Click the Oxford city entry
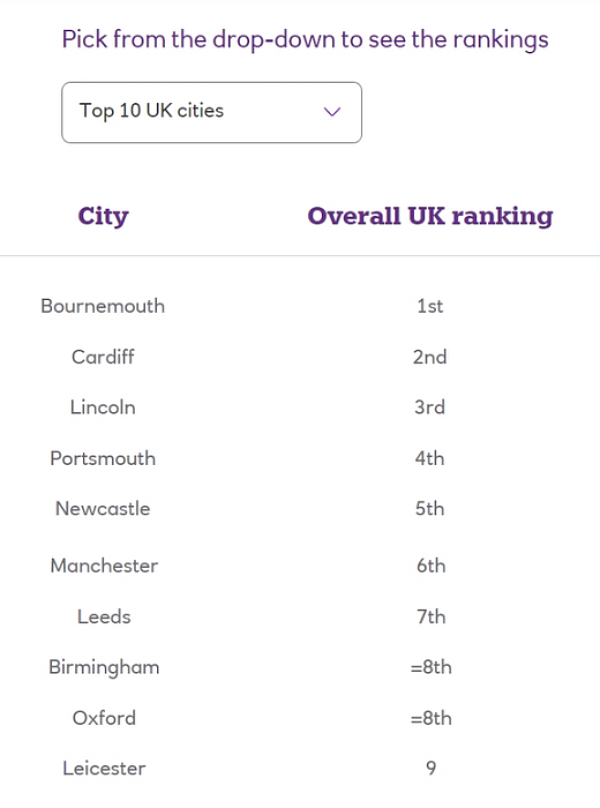Image resolution: width=600 pixels, height=808 pixels. coord(104,718)
